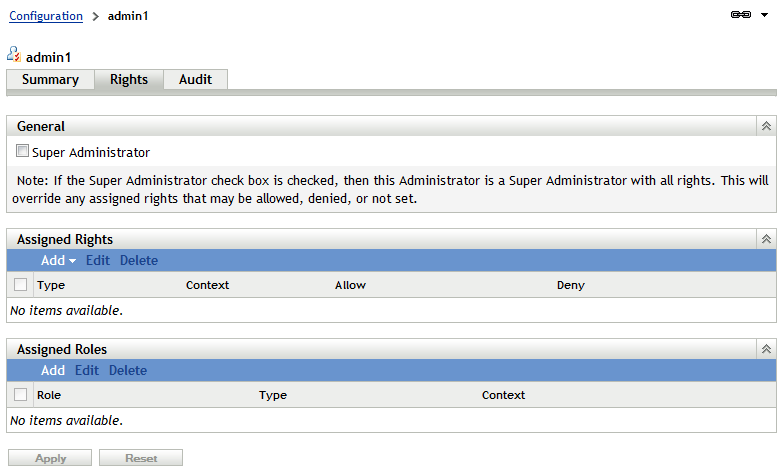Click the admin1 administrator user icon
782x475 pixels.
click(14, 56)
